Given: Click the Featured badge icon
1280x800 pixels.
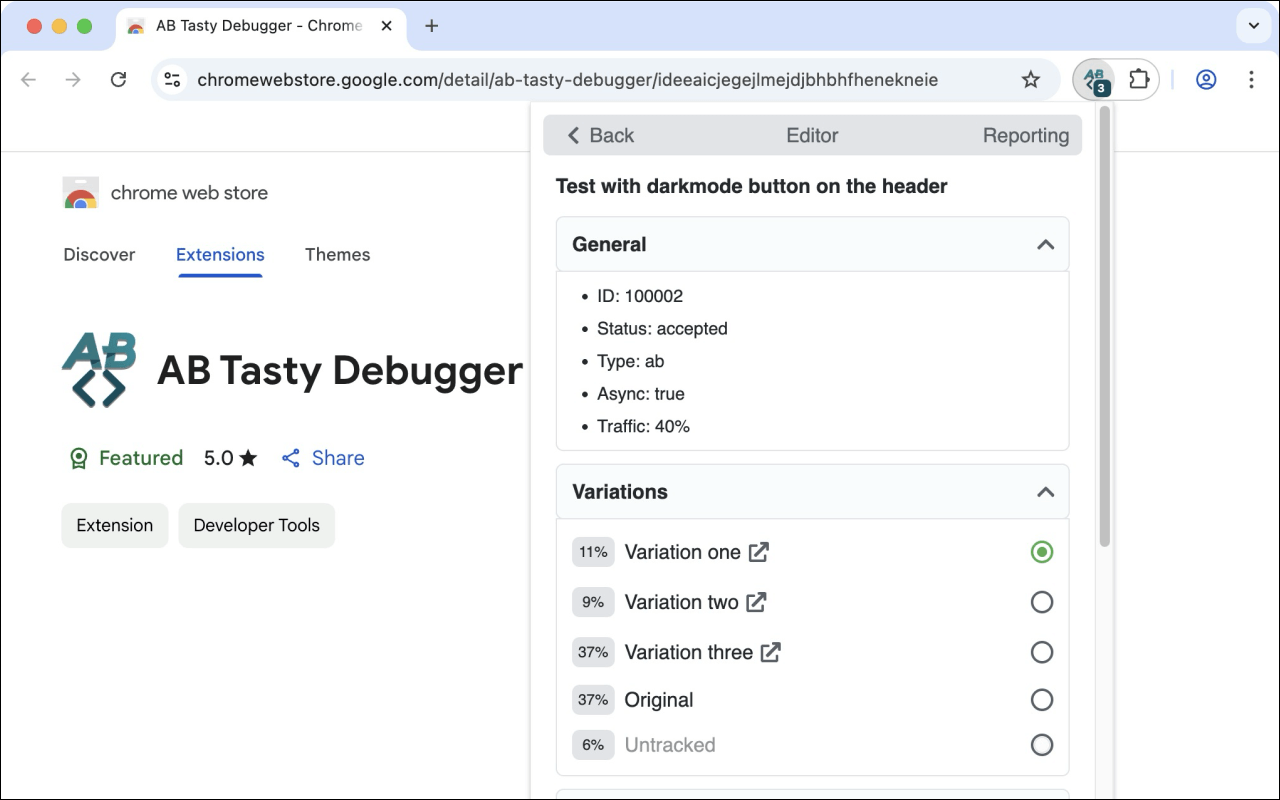Looking at the screenshot, I should point(78,458).
